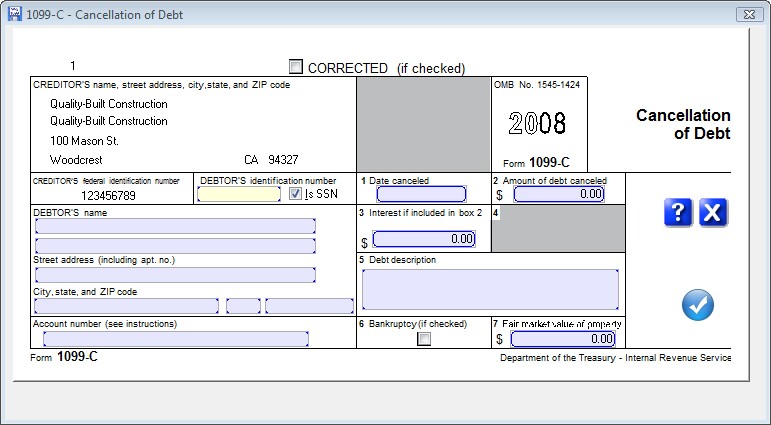Select the Fair market value of property field
This screenshot has height=425, width=771.
563,339
